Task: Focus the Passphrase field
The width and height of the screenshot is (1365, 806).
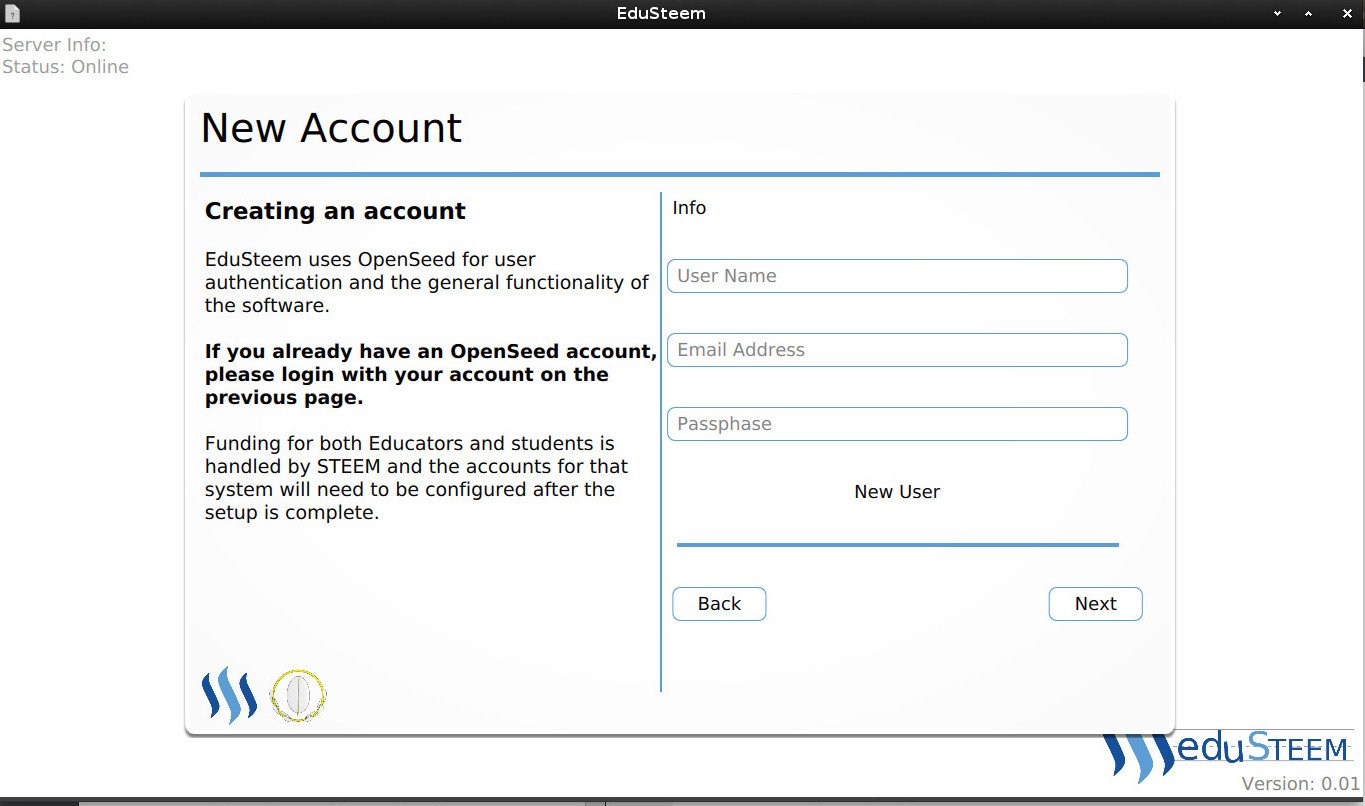Action: click(897, 424)
